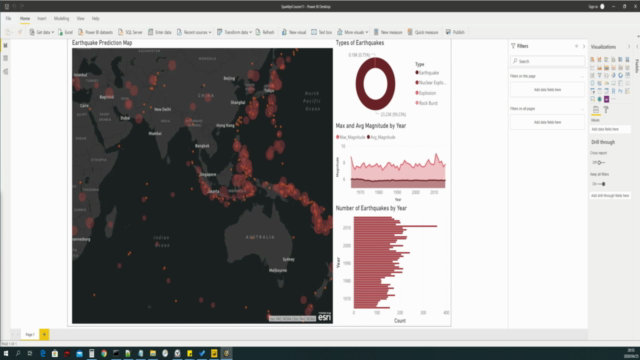
Task: Click the Explosion legend entry
Action: click(x=426, y=93)
